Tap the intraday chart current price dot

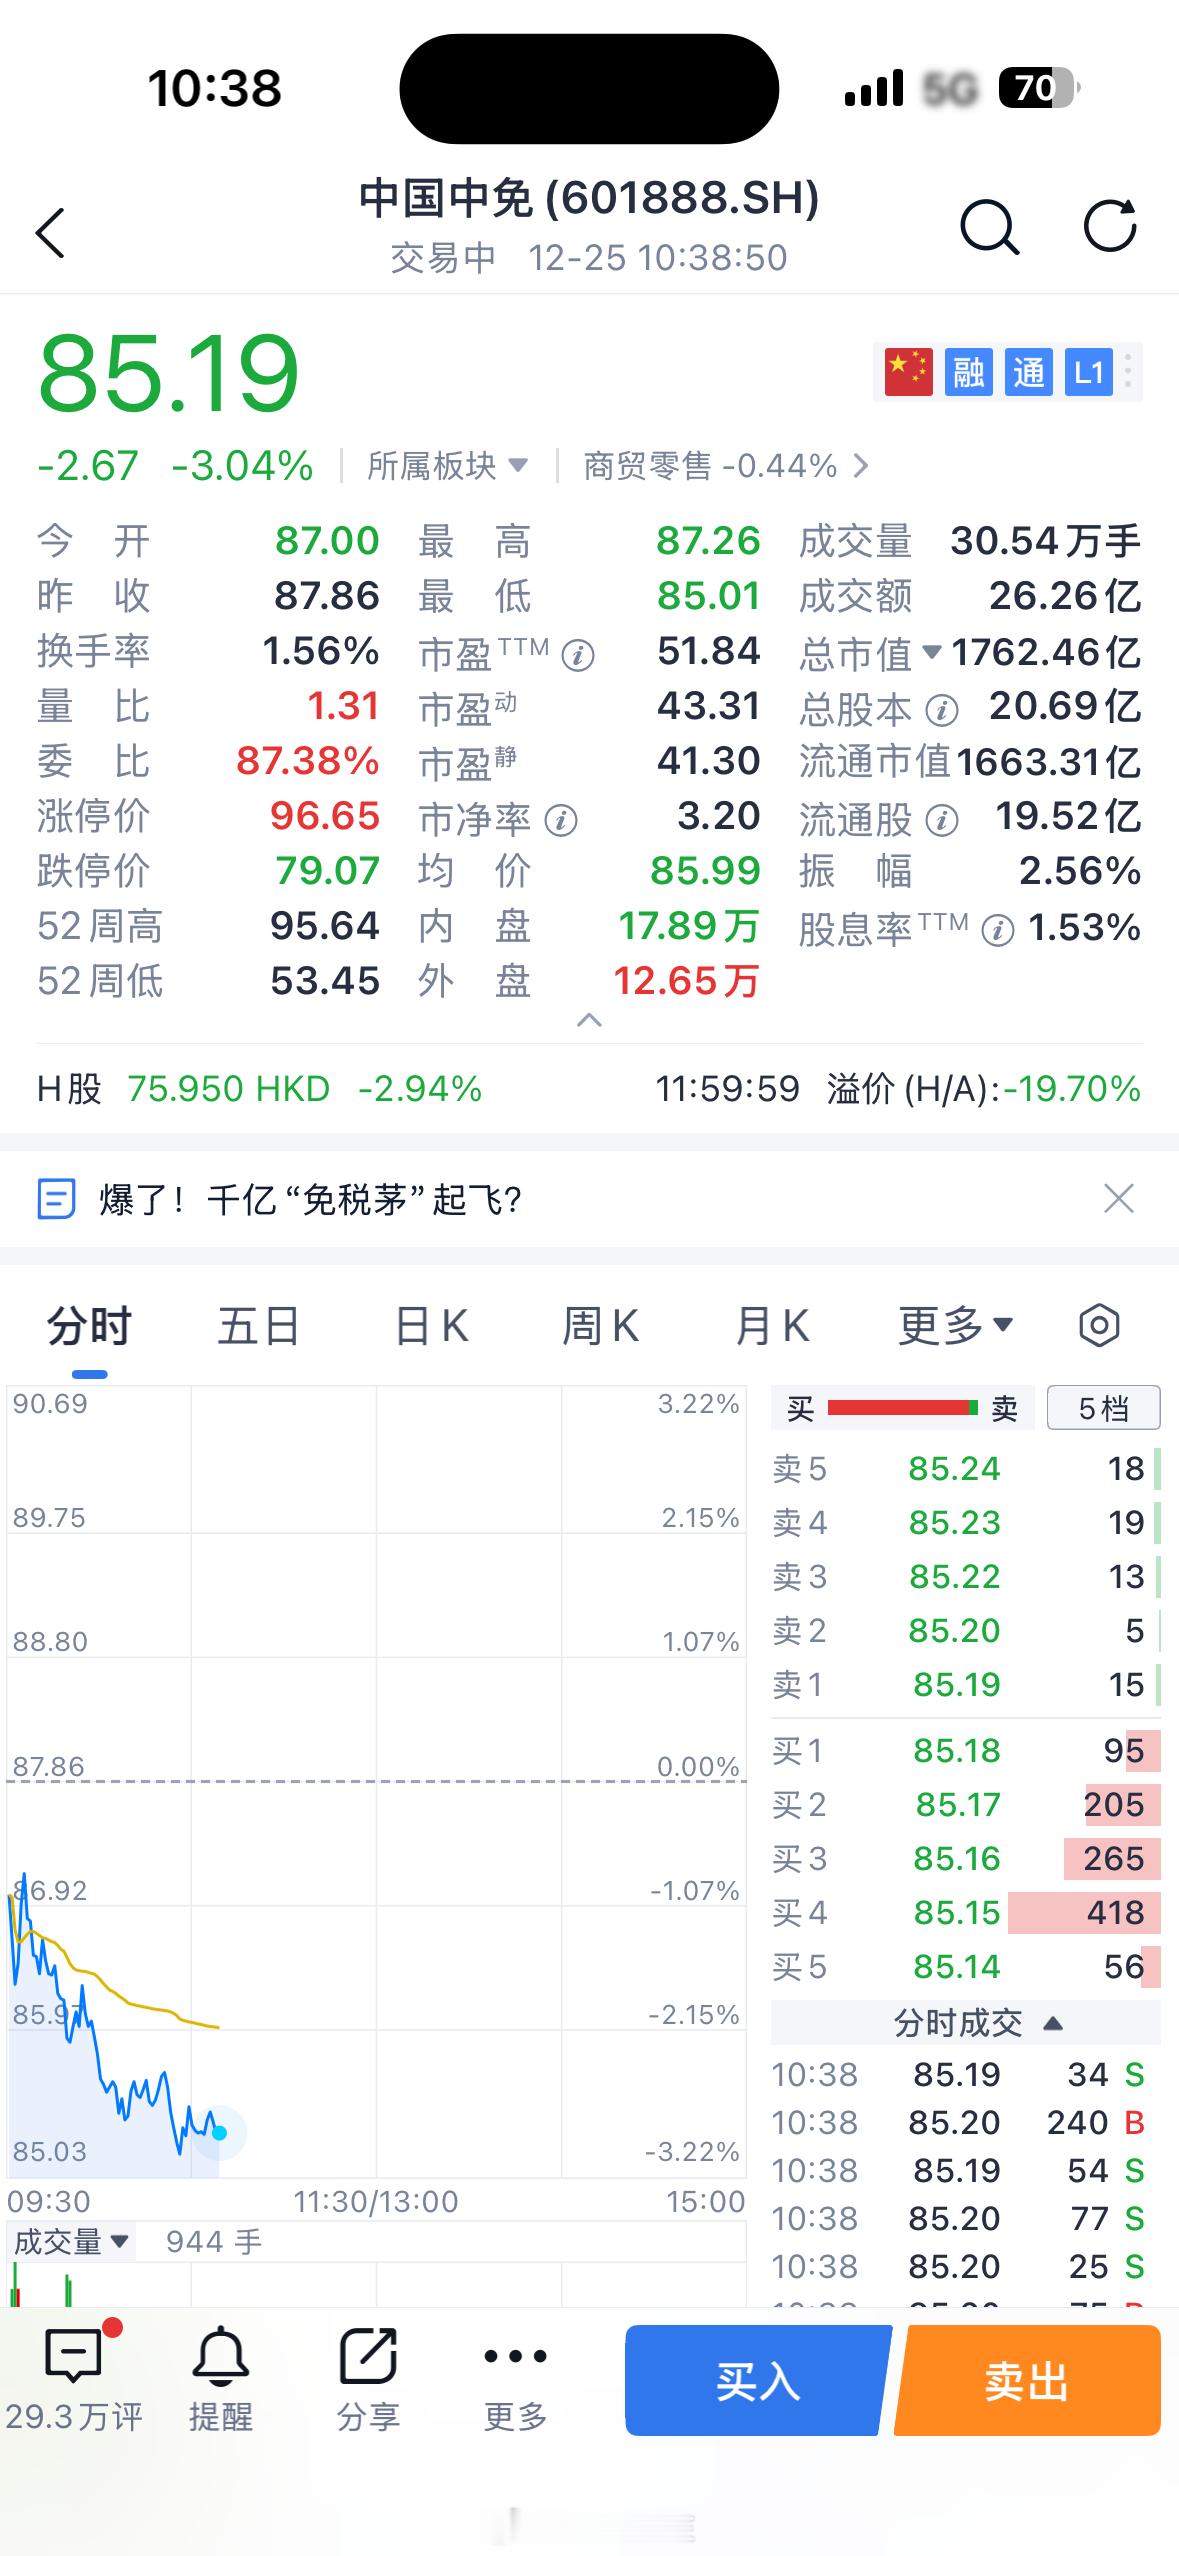click(x=220, y=2133)
